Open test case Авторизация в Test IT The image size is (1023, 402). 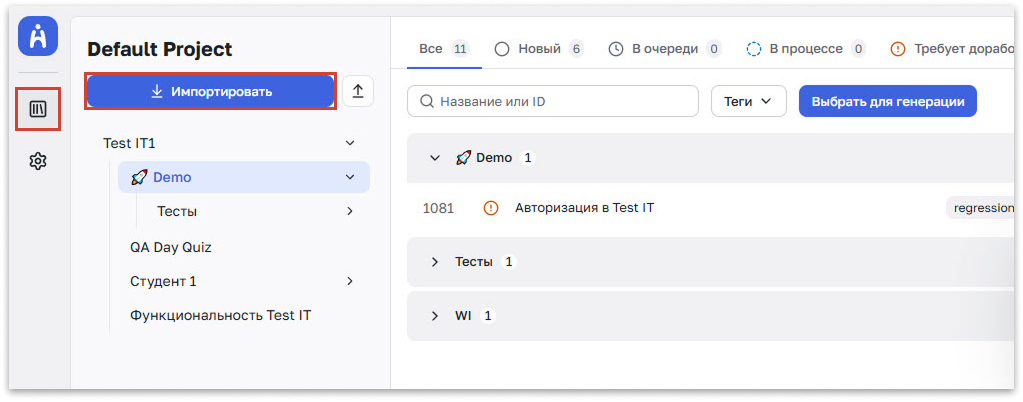585,208
